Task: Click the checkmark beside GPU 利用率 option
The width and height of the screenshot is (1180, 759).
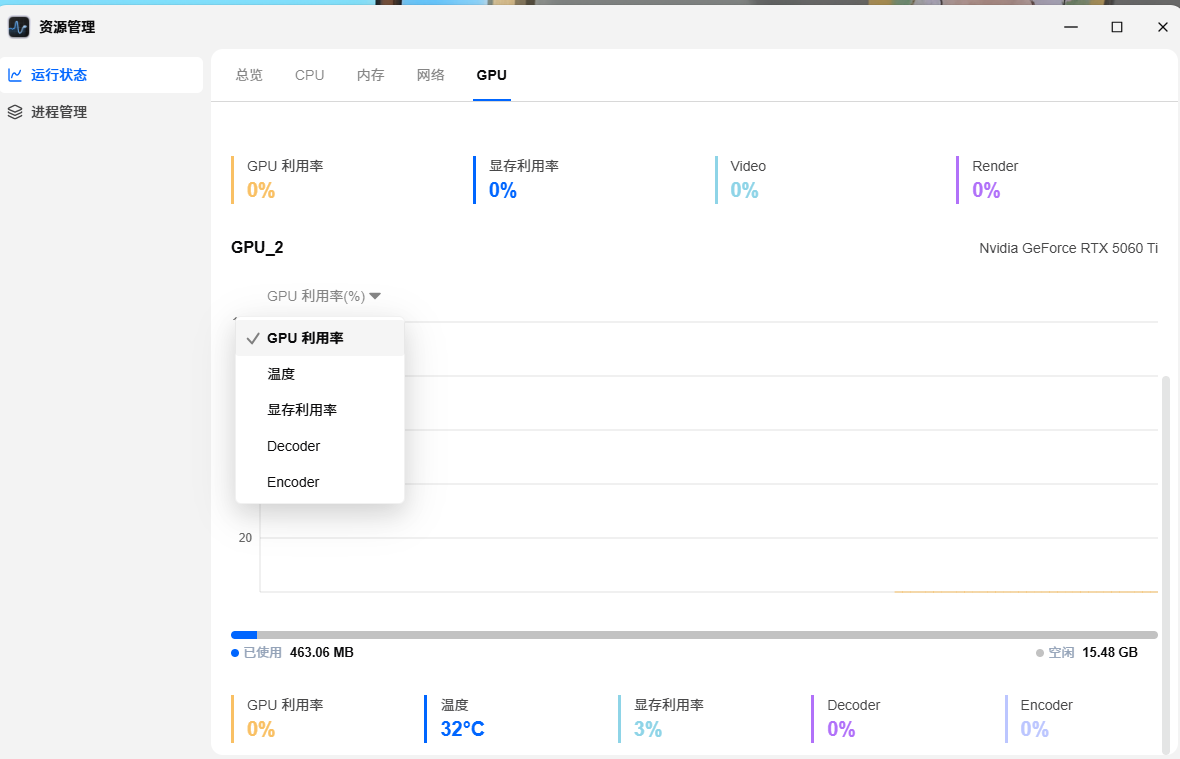Action: coord(253,339)
